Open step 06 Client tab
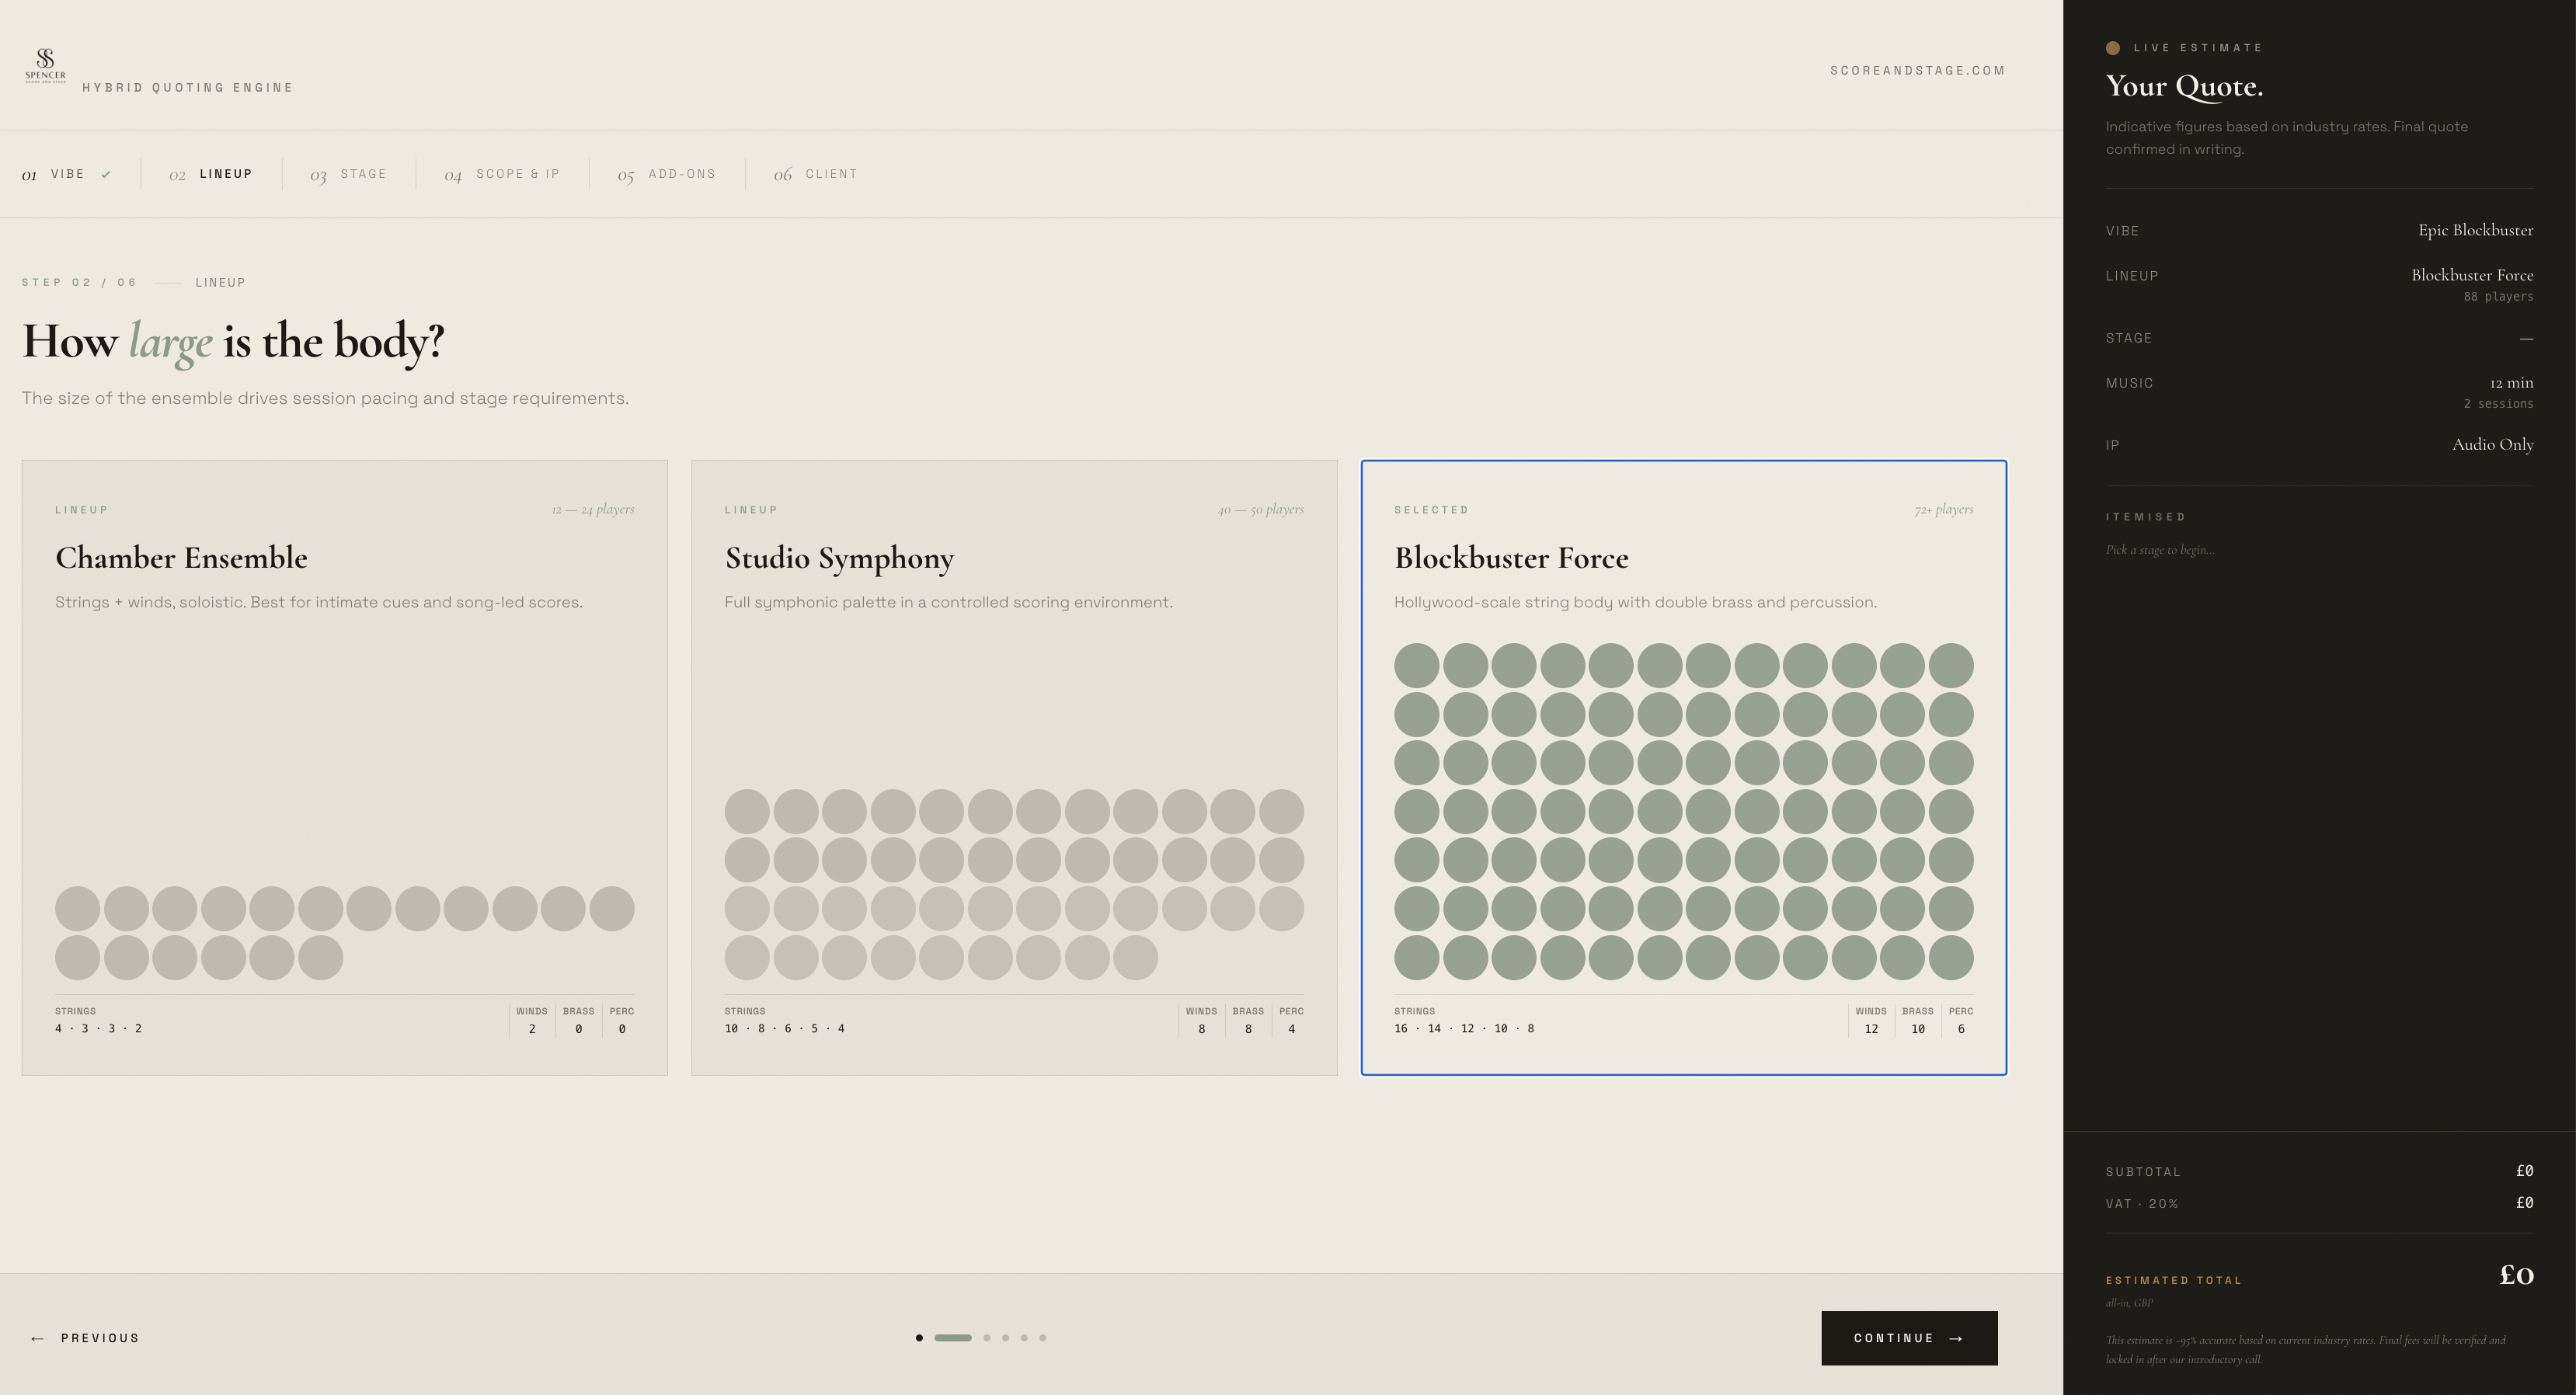The image size is (2576, 1395). pos(816,174)
